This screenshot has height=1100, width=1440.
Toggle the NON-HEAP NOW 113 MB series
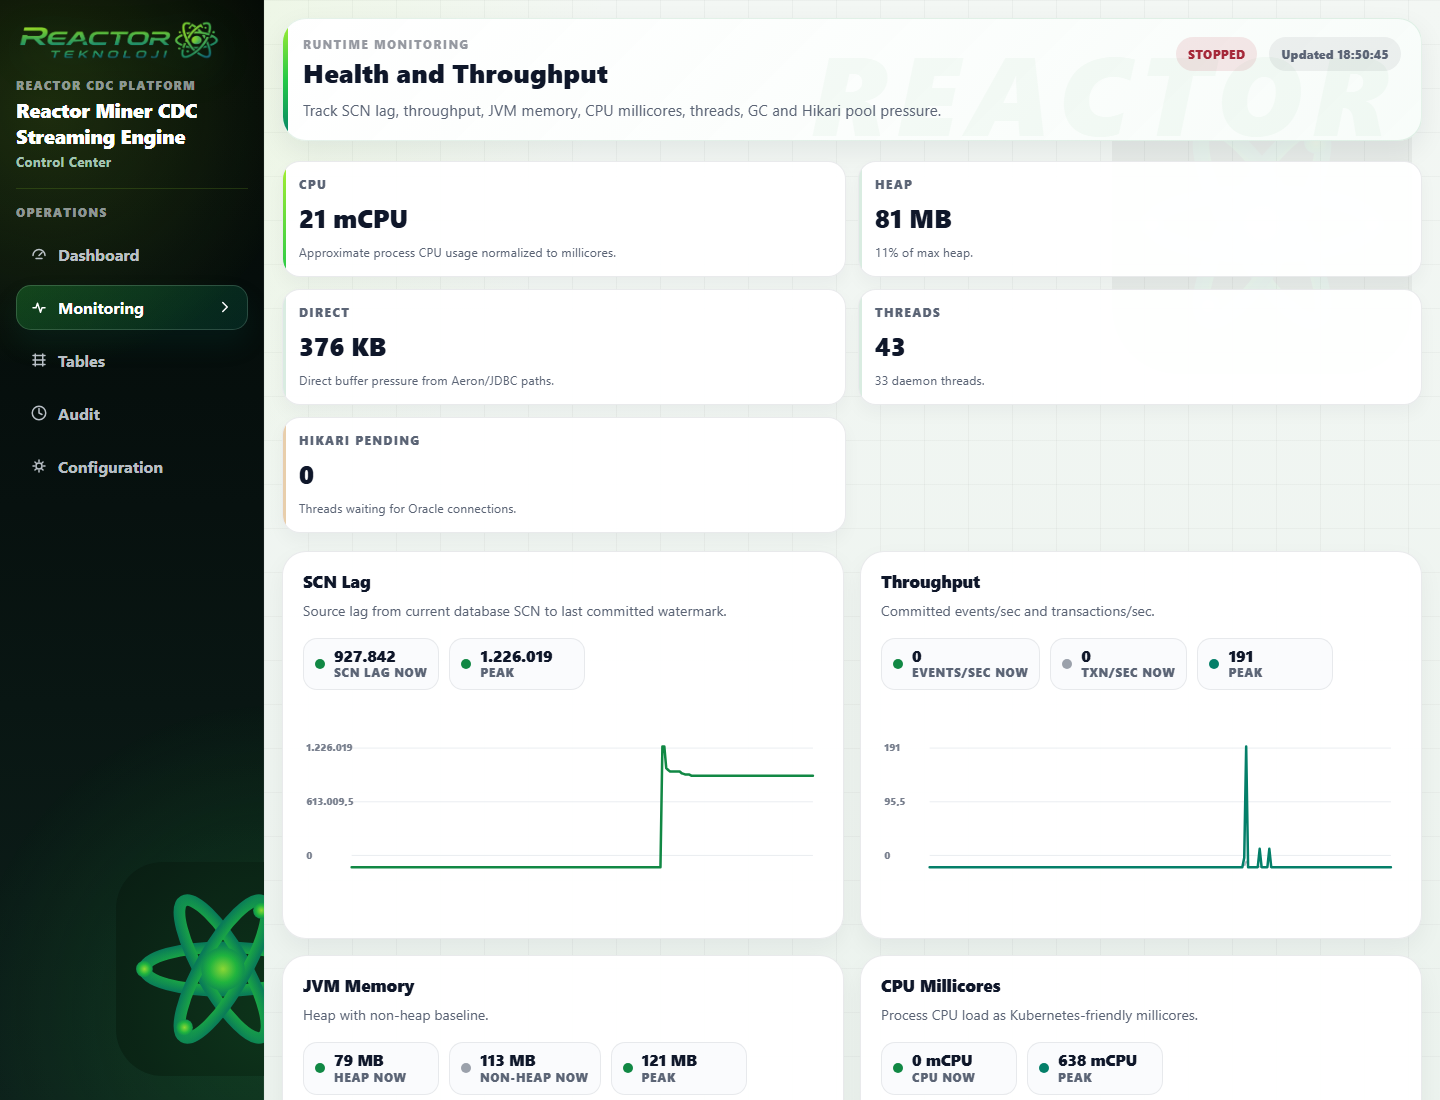click(525, 1068)
